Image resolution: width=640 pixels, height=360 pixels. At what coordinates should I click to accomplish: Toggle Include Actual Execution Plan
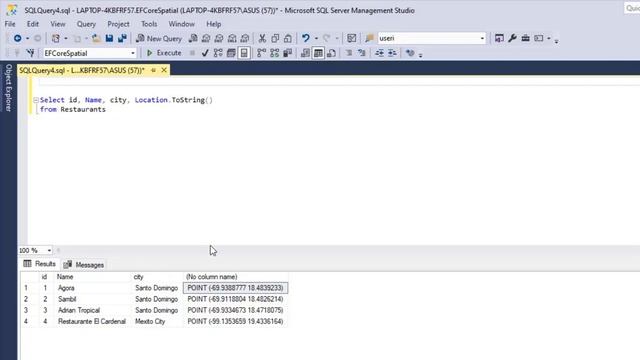click(261, 53)
